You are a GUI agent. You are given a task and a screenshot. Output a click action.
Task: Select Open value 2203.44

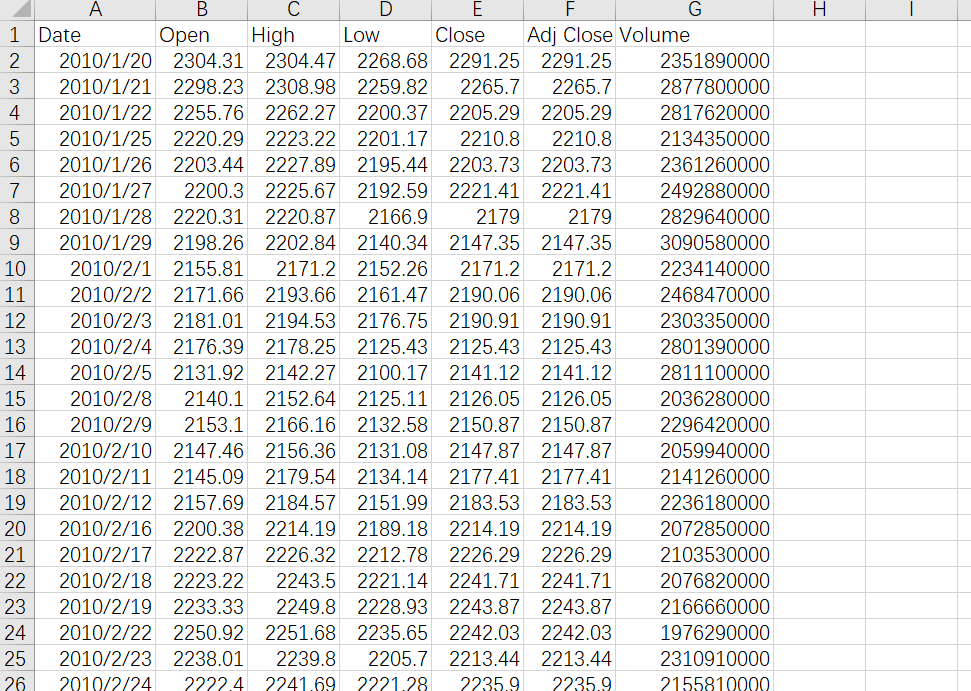[202, 165]
